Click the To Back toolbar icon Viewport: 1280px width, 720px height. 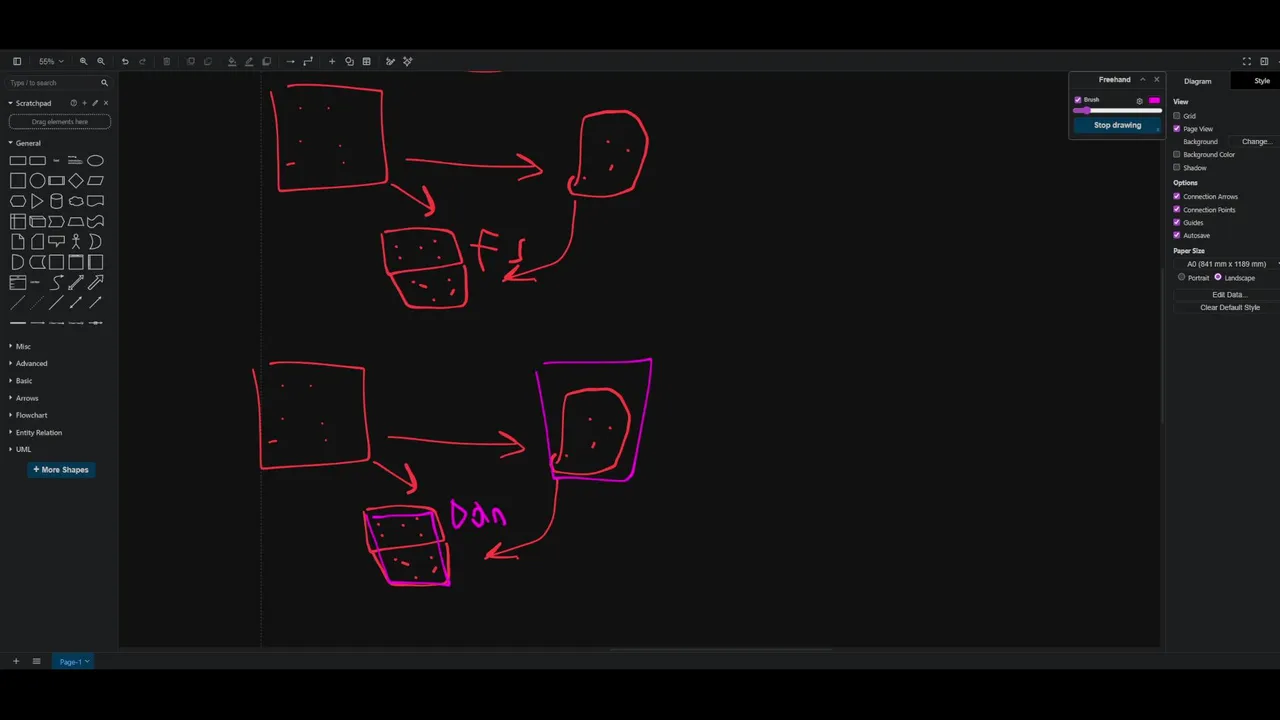tap(207, 61)
